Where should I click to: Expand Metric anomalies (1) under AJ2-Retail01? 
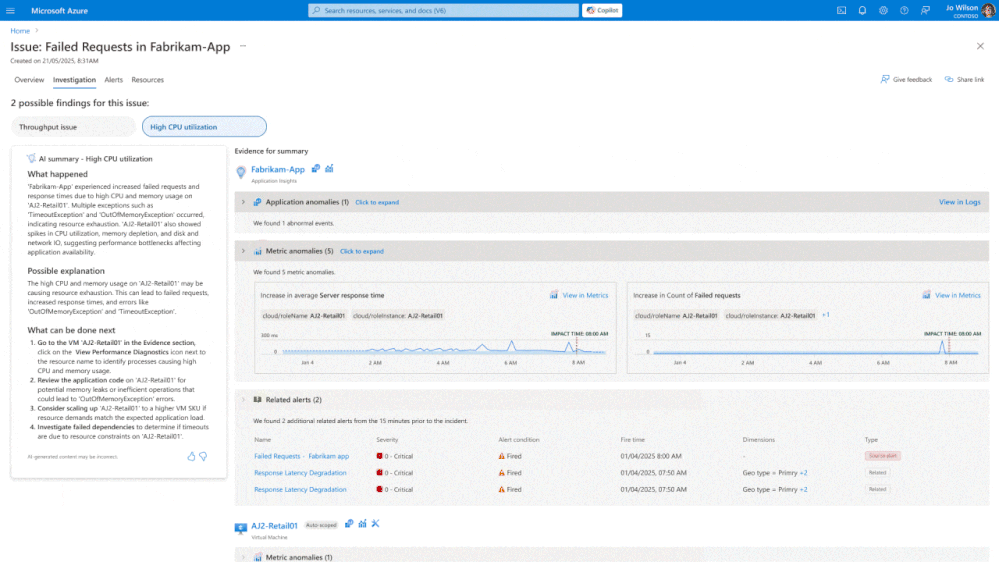(x=243, y=557)
